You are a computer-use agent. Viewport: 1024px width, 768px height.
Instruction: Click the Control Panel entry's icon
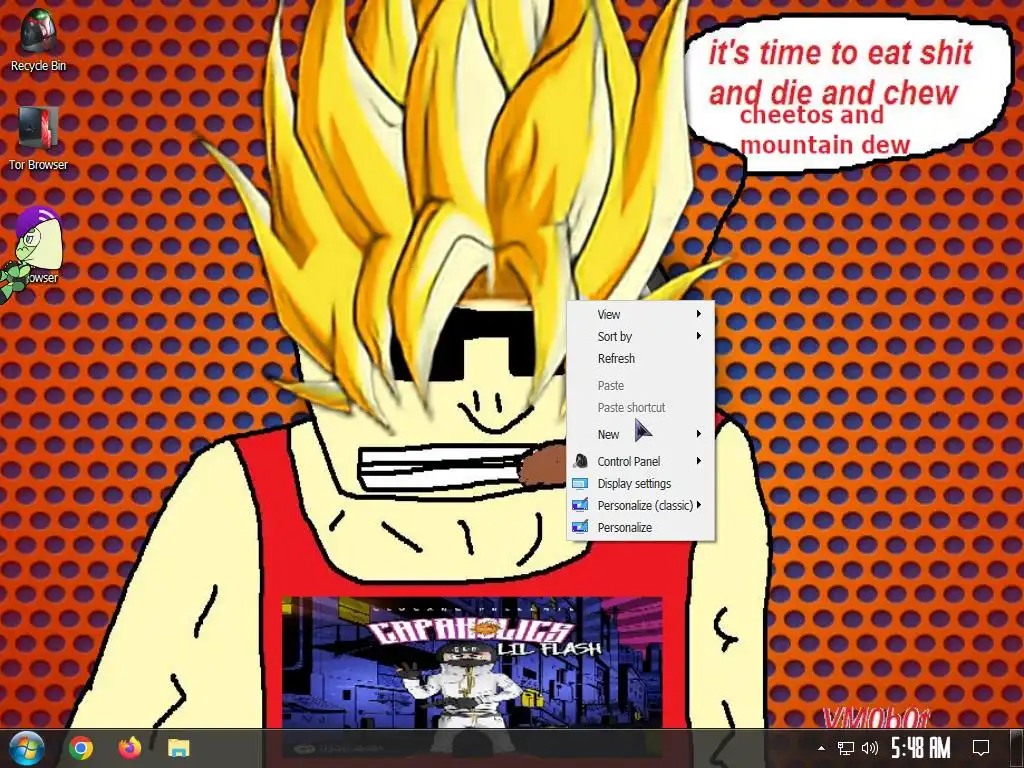coord(580,462)
